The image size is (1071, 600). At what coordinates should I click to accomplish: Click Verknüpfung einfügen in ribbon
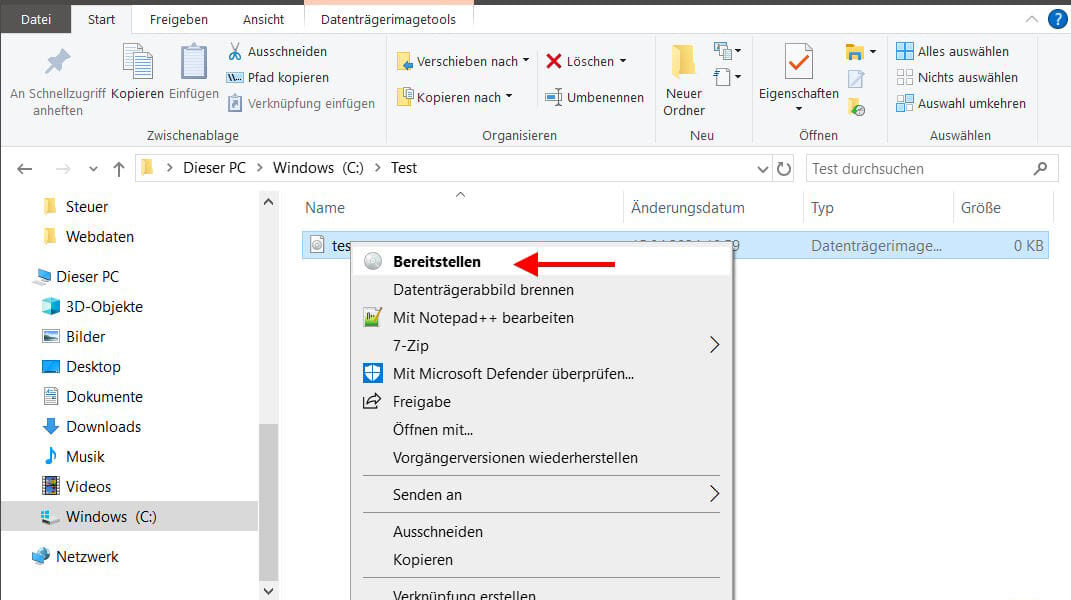[x=301, y=103]
